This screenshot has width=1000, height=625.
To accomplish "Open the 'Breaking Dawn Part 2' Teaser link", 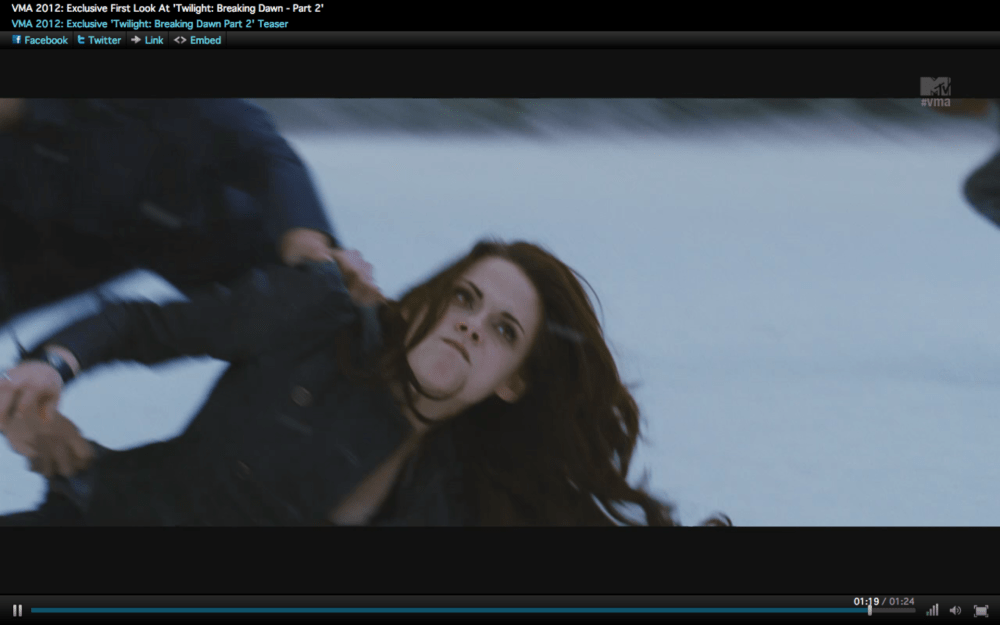I will coord(150,23).
